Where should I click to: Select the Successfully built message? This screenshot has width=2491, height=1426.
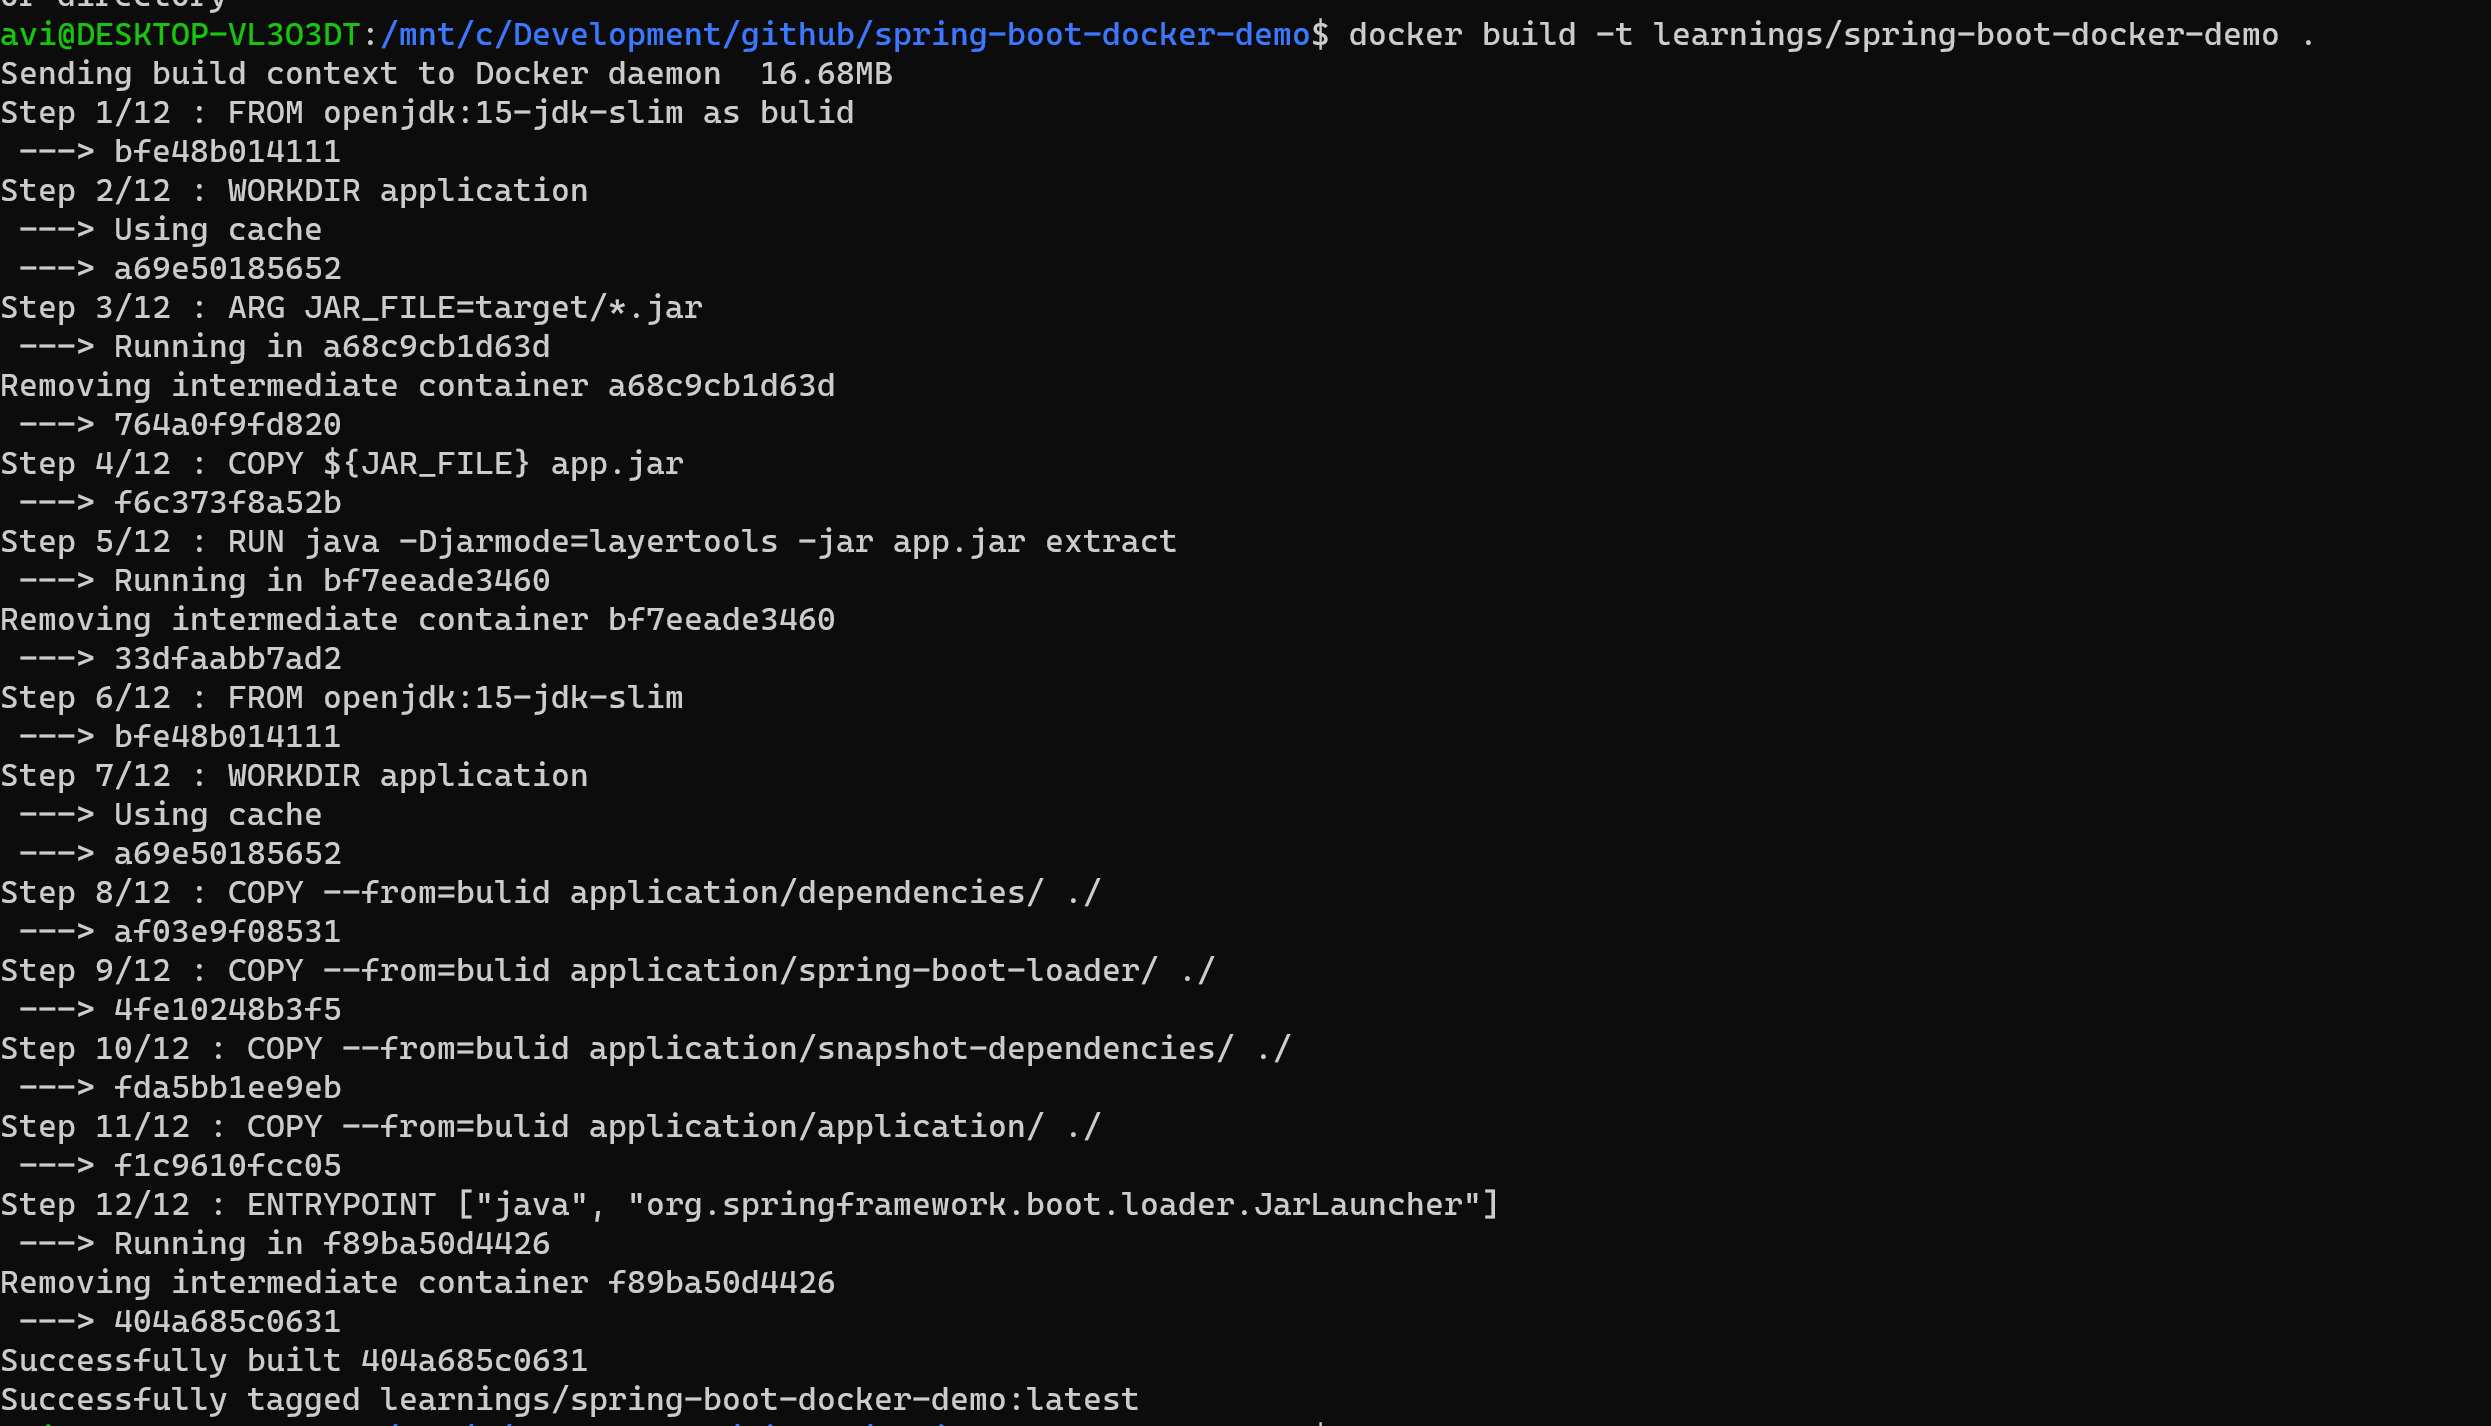point(293,1359)
